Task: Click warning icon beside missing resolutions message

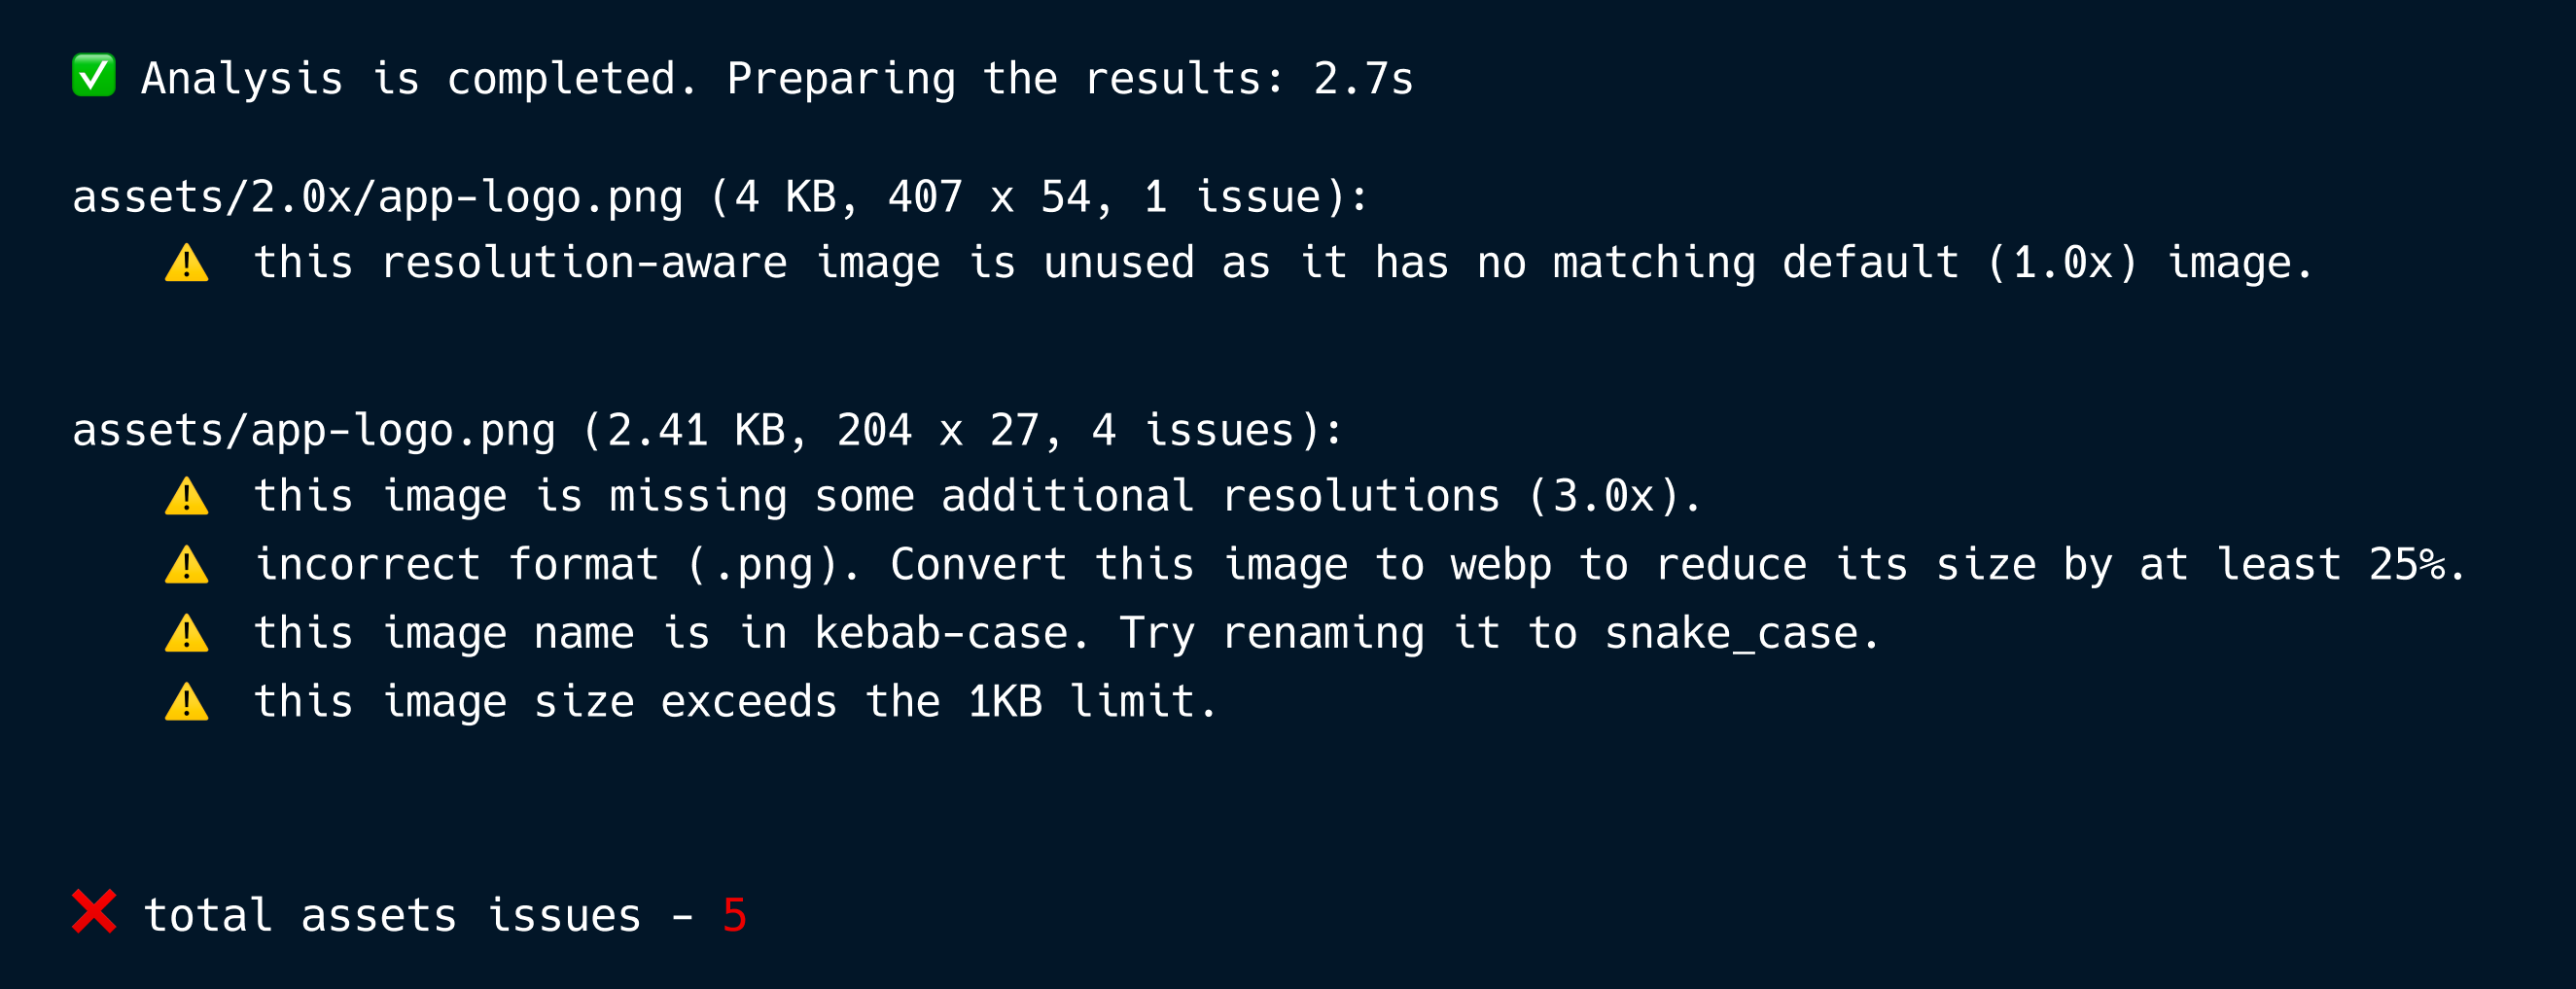Action: tap(187, 497)
